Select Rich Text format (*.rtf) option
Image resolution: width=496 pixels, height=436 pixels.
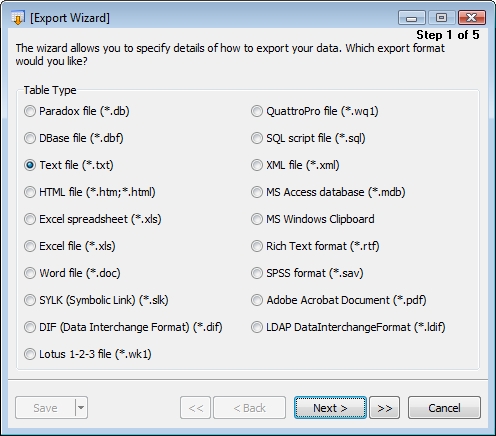click(x=315, y=246)
